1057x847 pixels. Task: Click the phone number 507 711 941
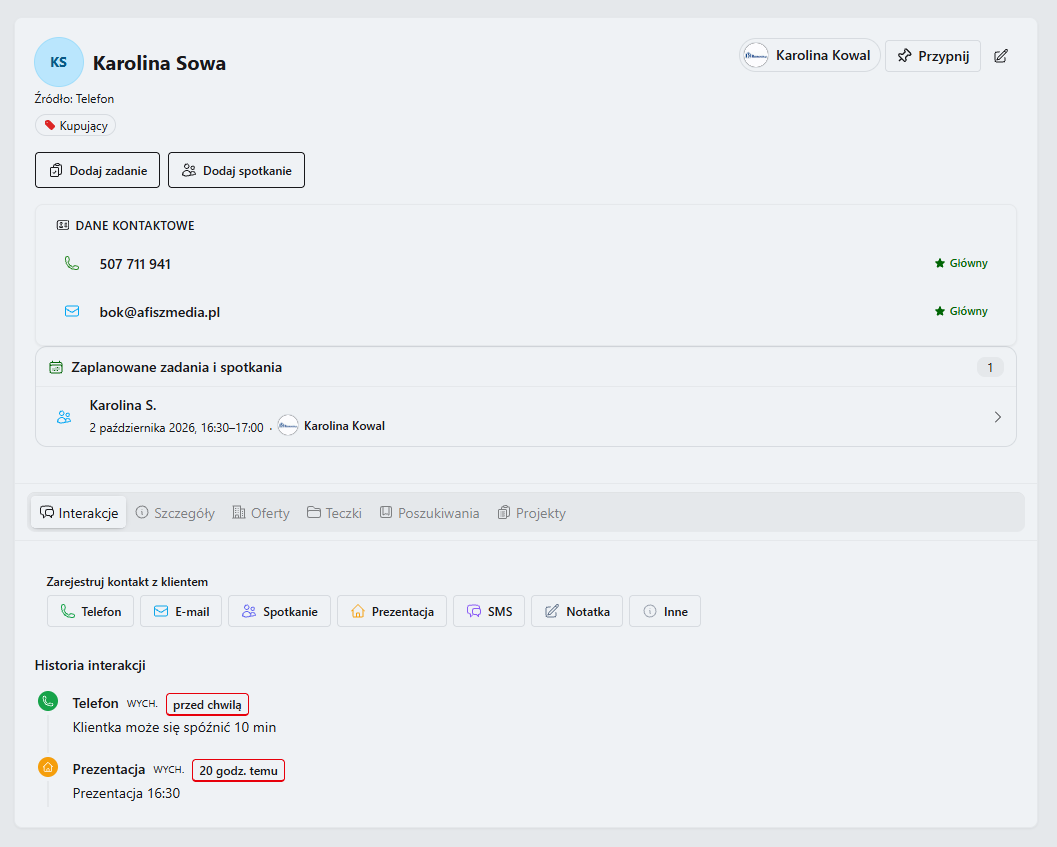pyautogui.click(x=135, y=264)
